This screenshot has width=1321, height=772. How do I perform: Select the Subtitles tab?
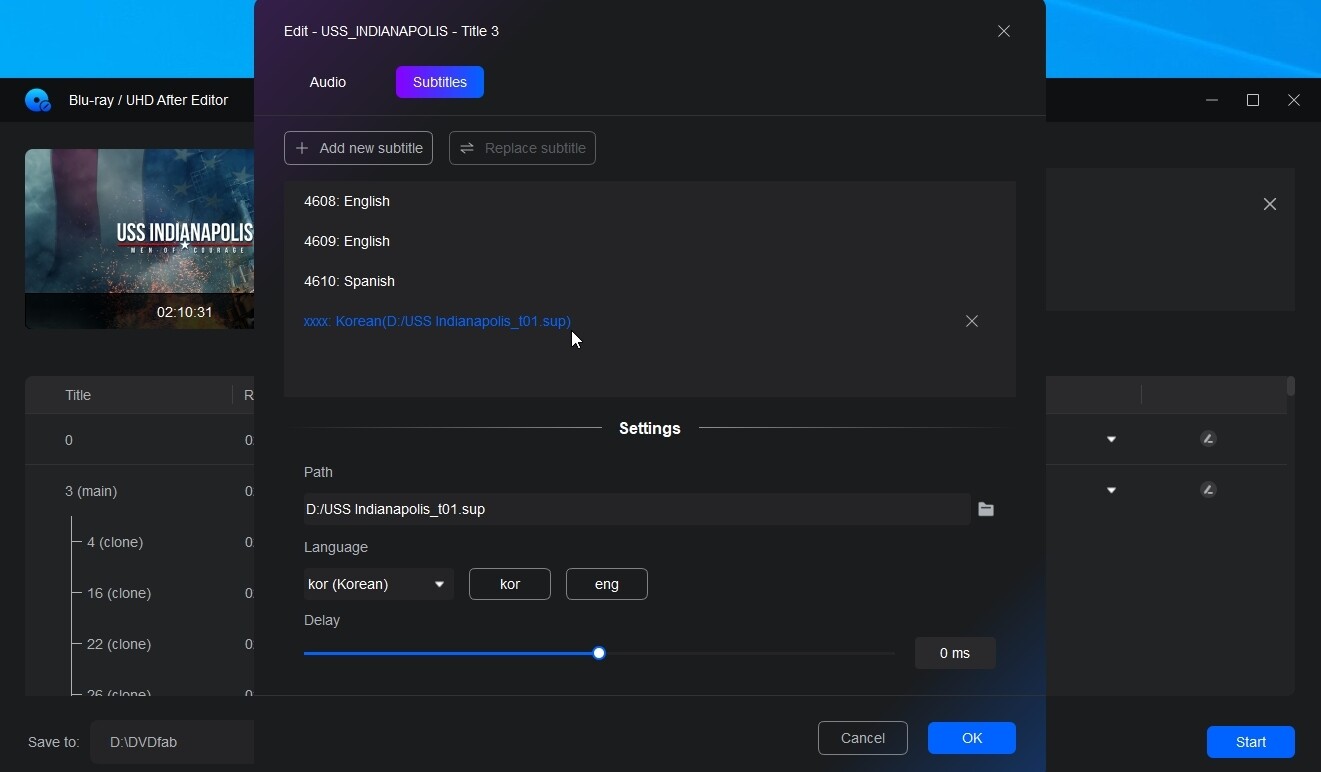440,82
